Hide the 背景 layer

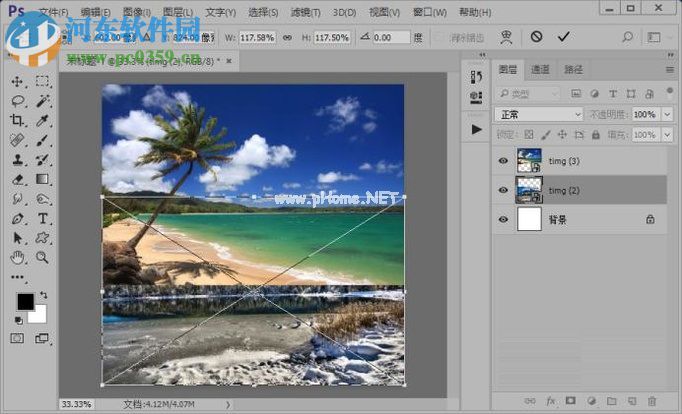point(503,219)
